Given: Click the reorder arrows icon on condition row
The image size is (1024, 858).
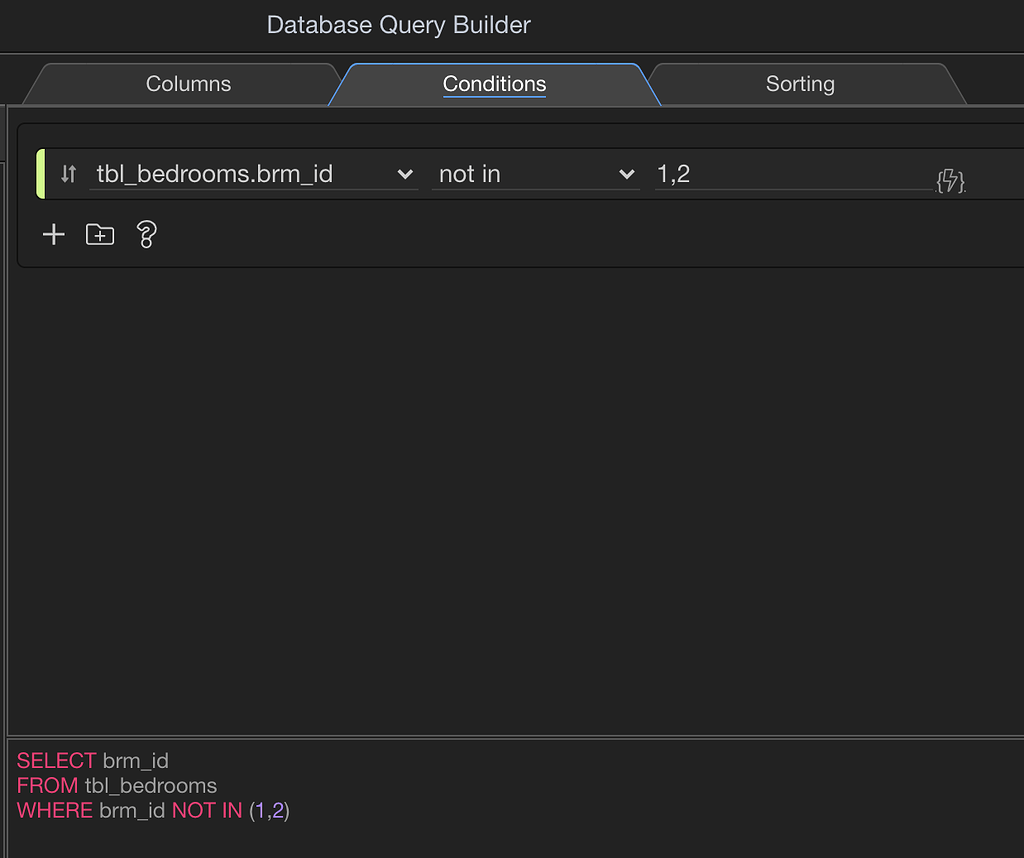Looking at the screenshot, I should tap(68, 174).
